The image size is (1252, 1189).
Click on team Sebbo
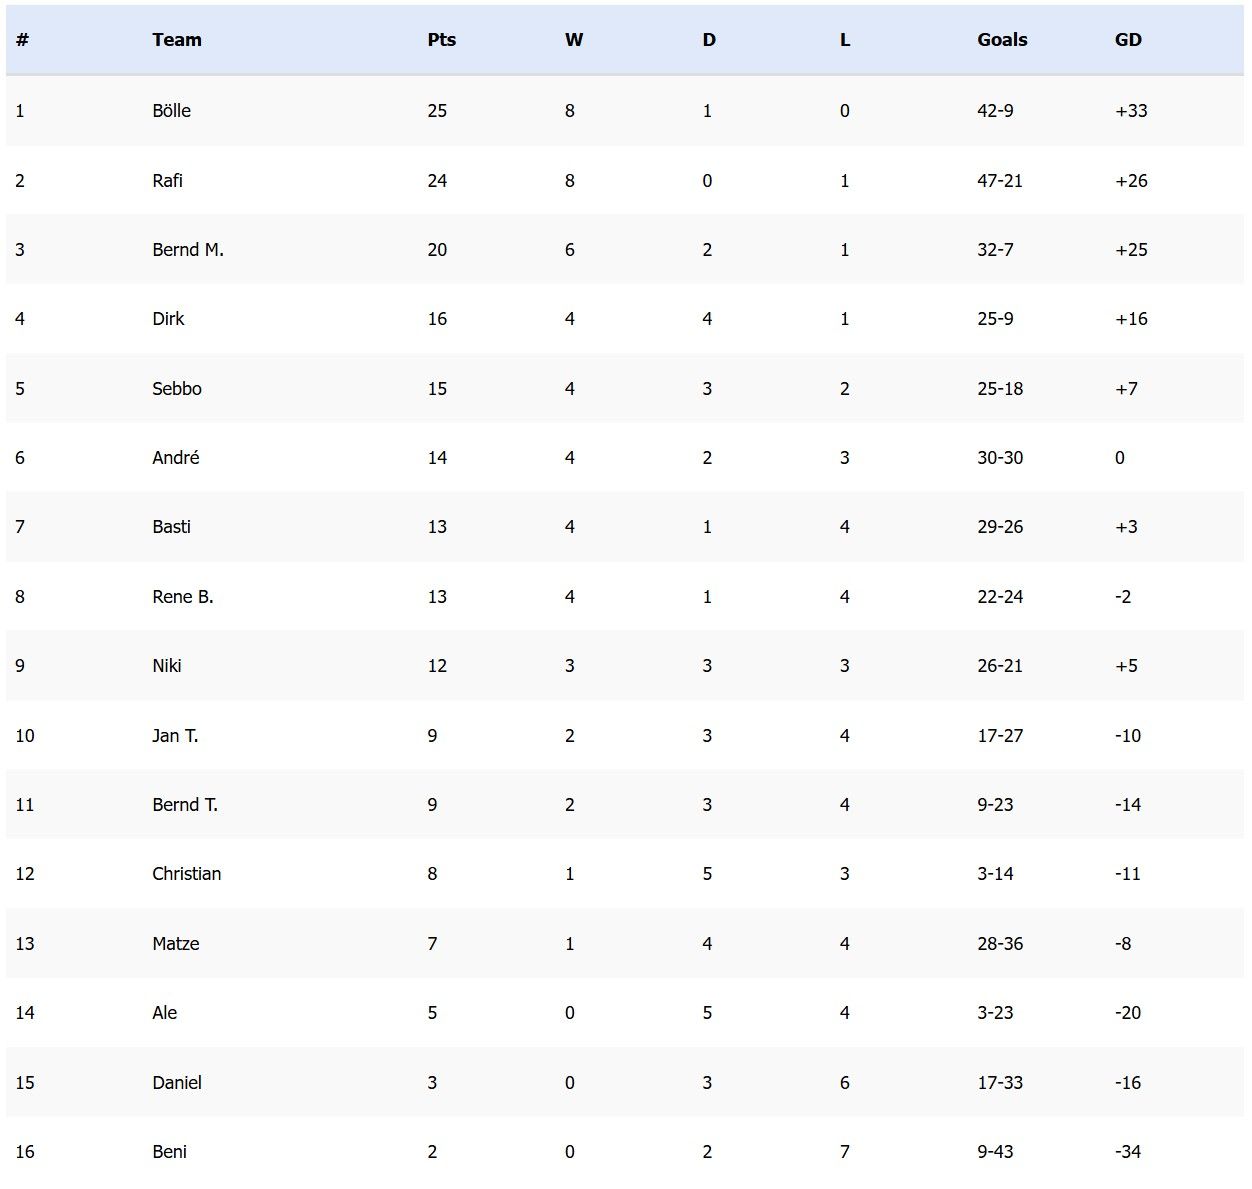click(x=177, y=389)
